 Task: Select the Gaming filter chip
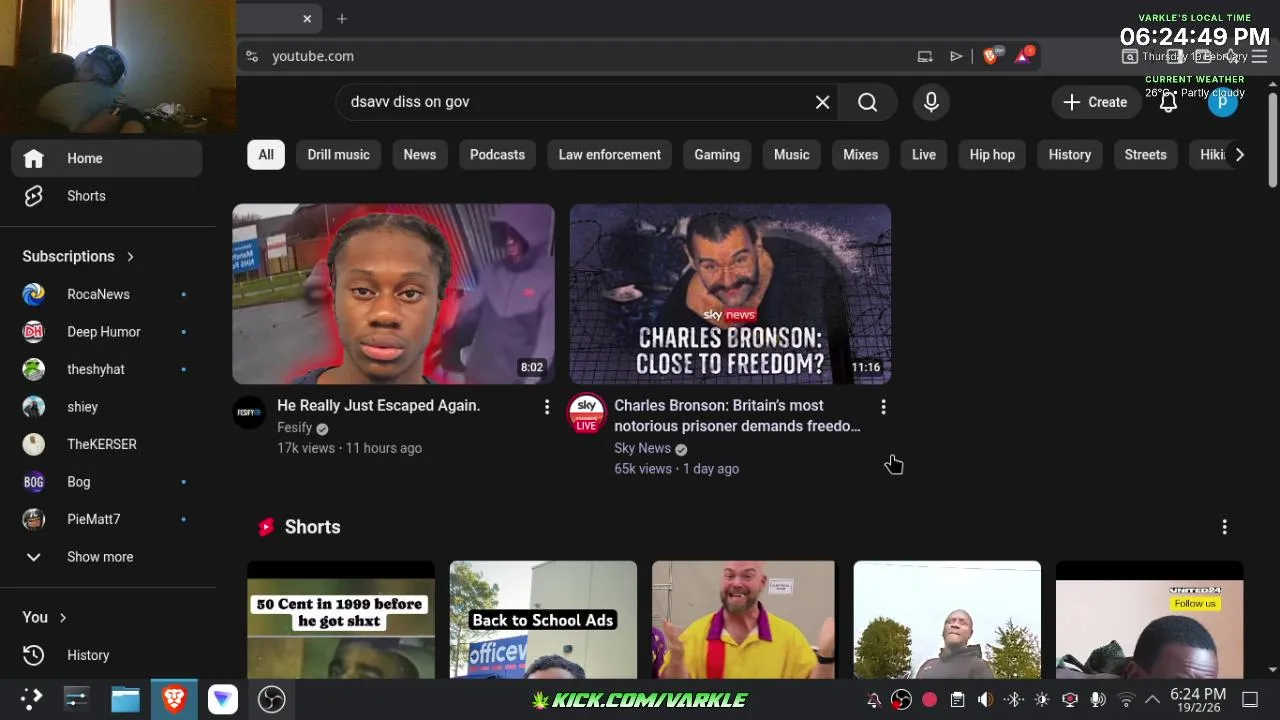coord(717,155)
